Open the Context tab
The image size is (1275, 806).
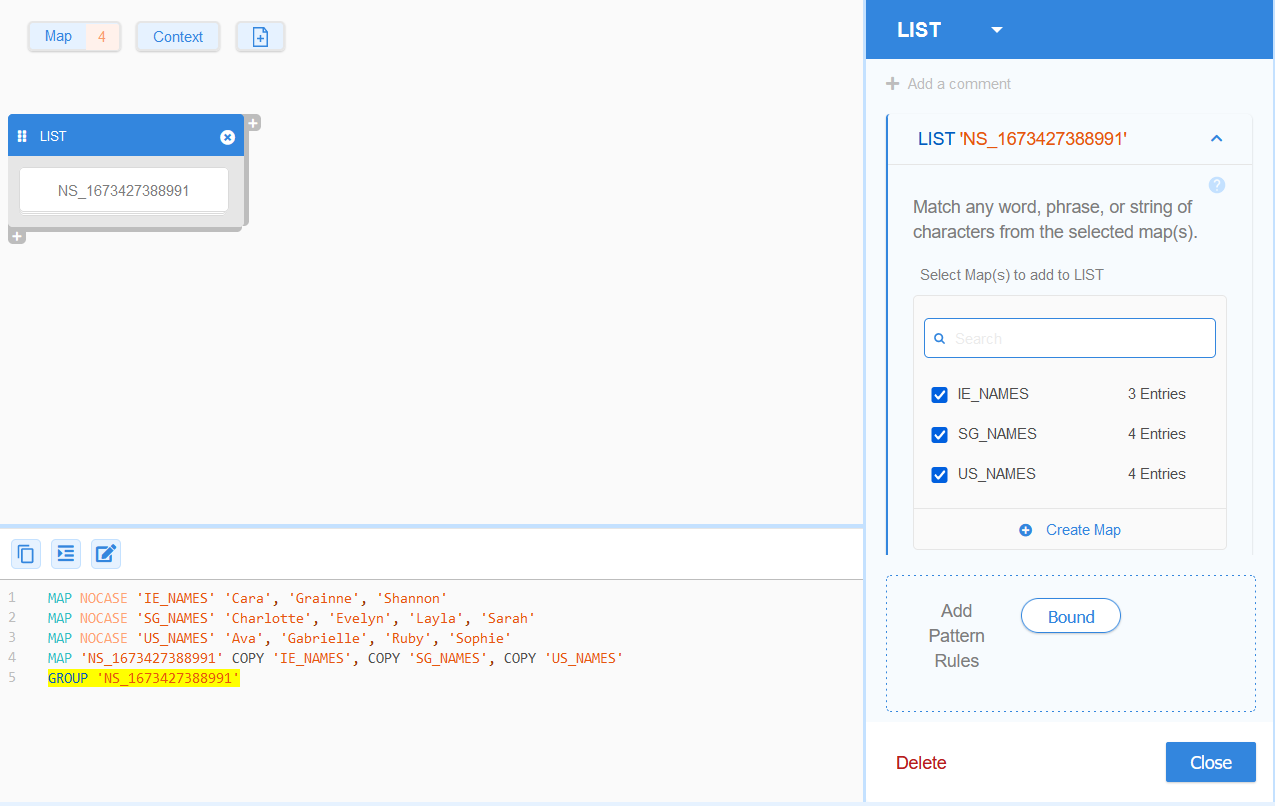click(x=178, y=37)
